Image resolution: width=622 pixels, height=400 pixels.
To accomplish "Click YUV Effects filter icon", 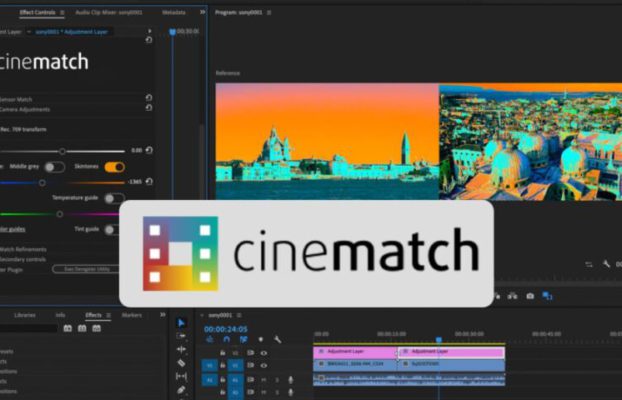I will [96, 328].
